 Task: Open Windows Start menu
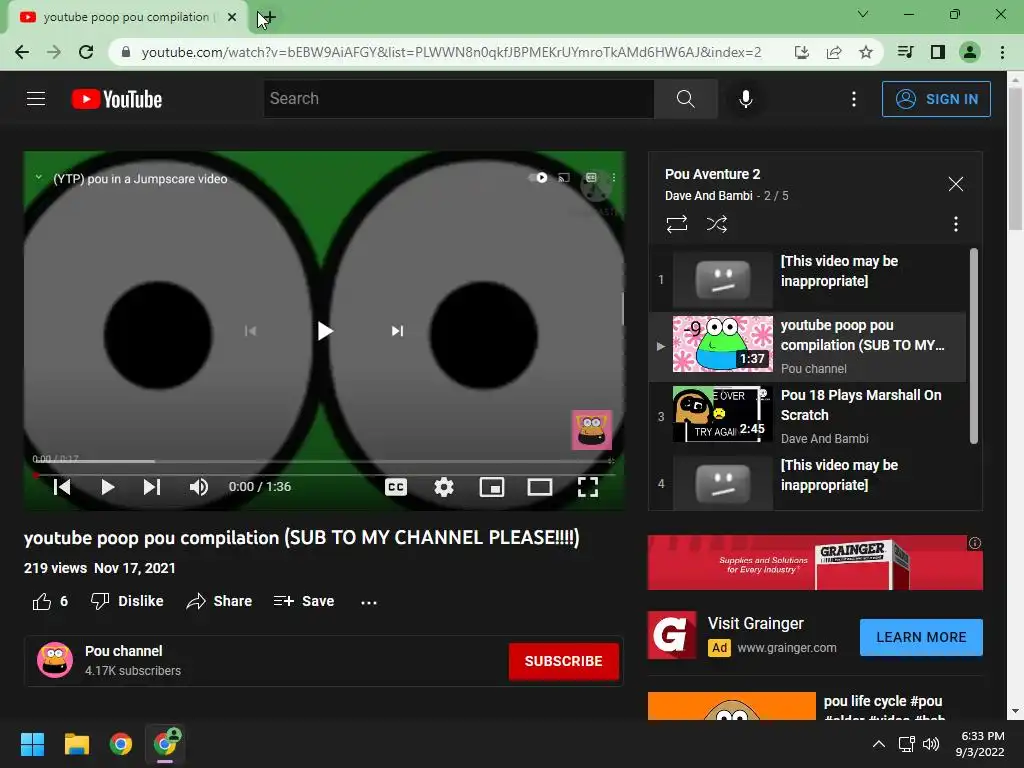pos(32,744)
